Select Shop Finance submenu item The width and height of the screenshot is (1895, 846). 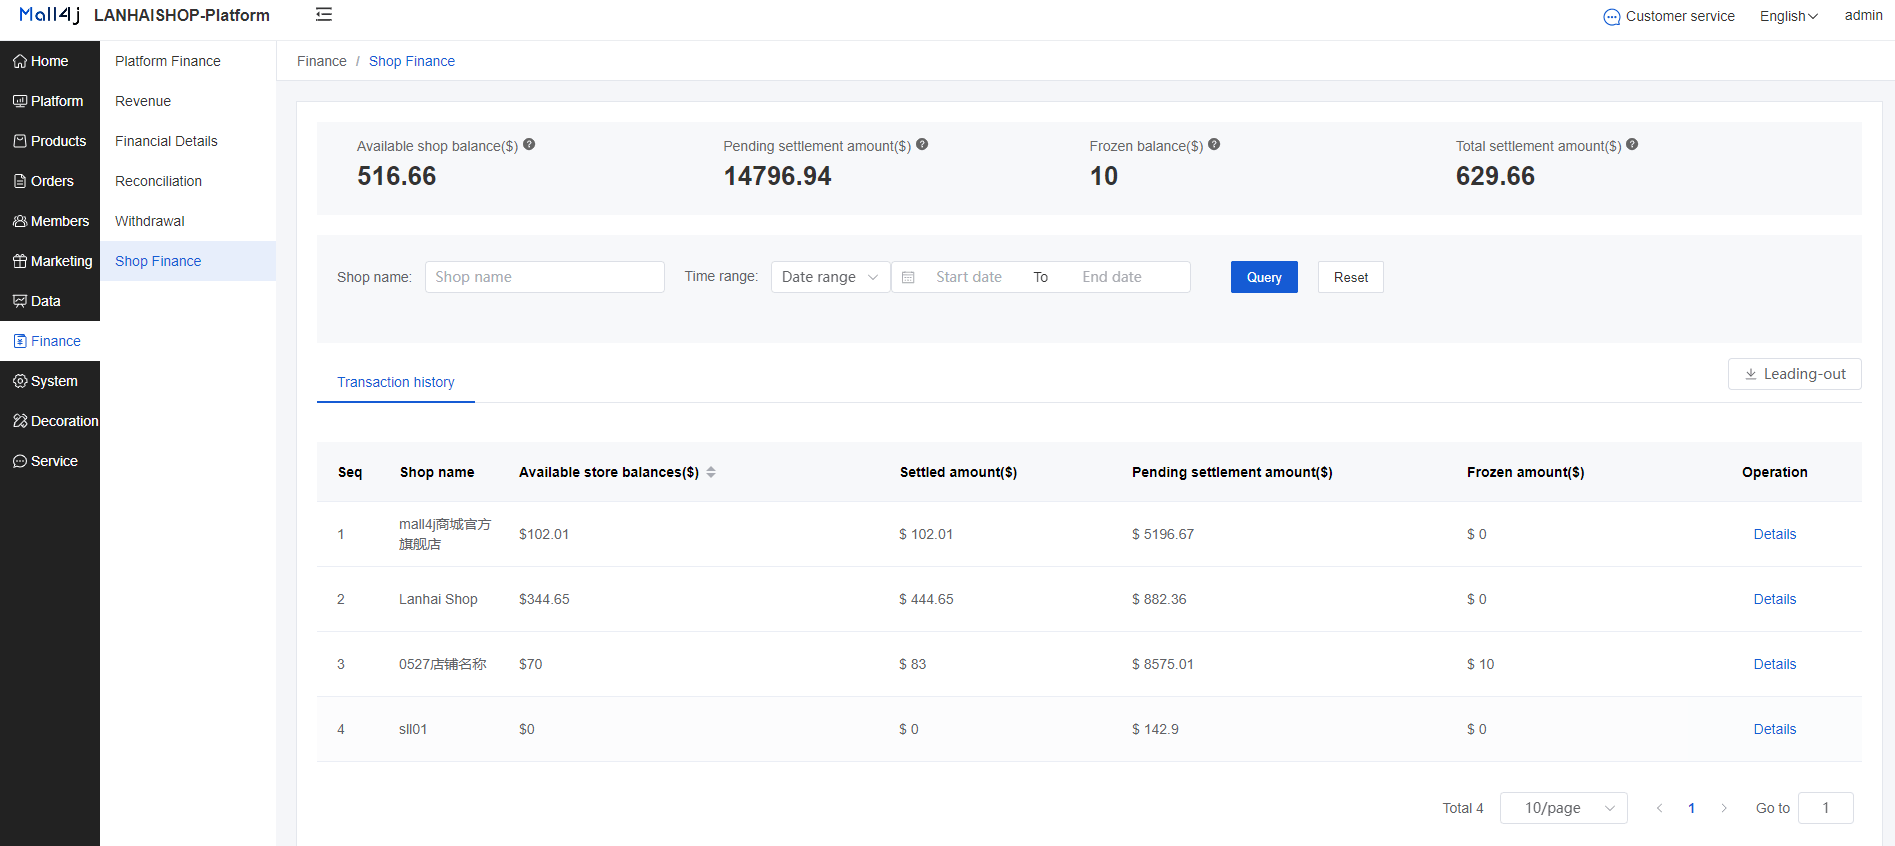[x=188, y=261]
